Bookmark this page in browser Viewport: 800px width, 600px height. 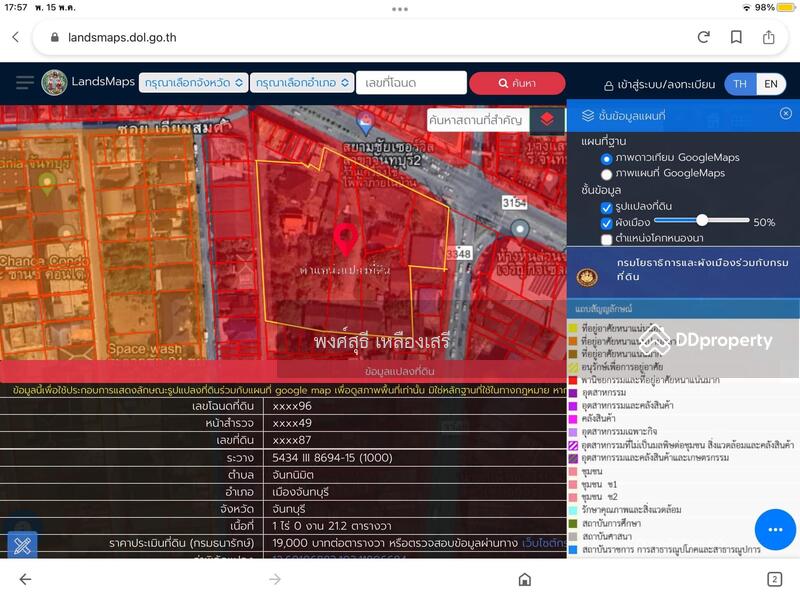pos(736,37)
